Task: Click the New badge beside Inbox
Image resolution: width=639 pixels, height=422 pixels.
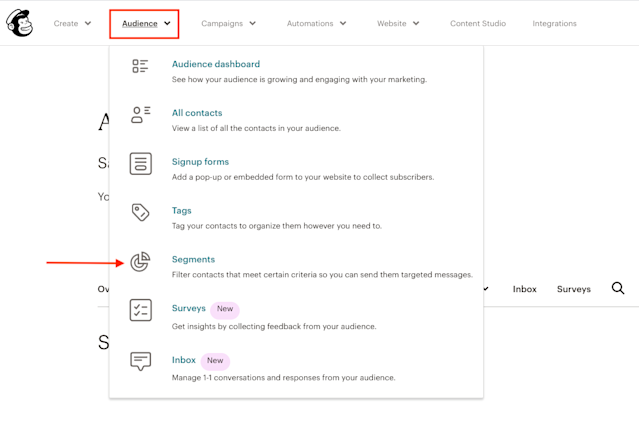Action: point(215,360)
